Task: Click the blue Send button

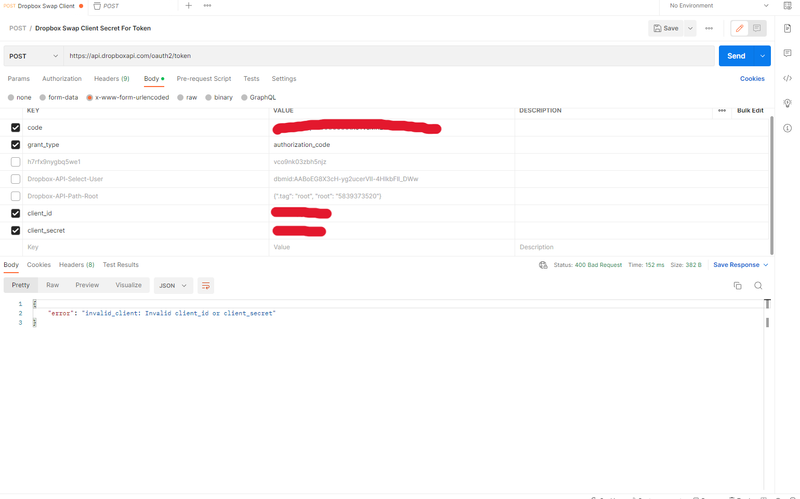Action: [736, 56]
